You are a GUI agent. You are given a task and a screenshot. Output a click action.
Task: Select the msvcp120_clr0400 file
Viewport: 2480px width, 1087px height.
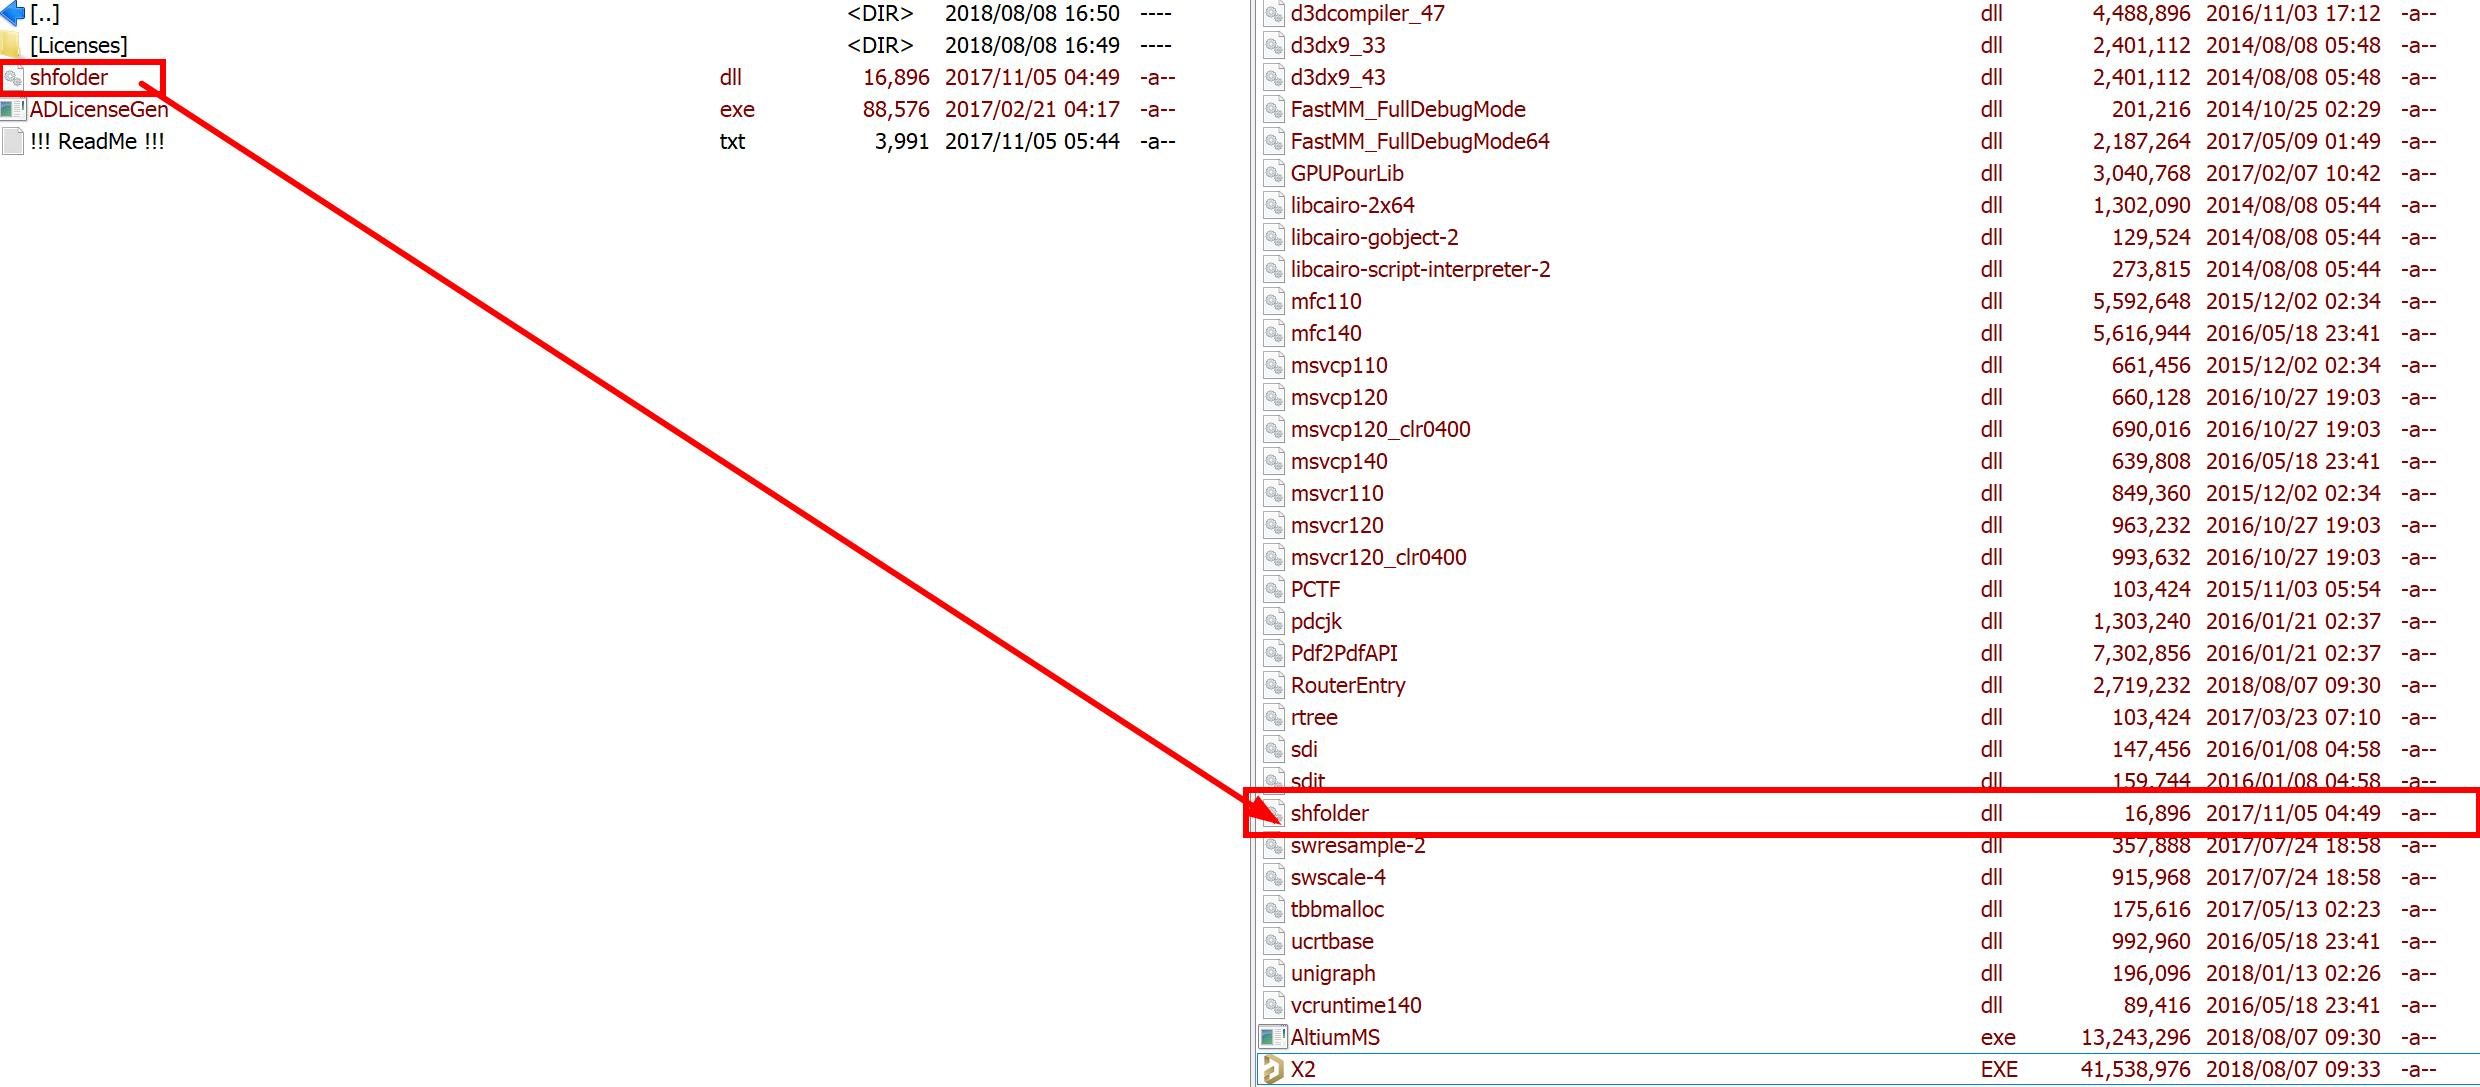[1380, 430]
